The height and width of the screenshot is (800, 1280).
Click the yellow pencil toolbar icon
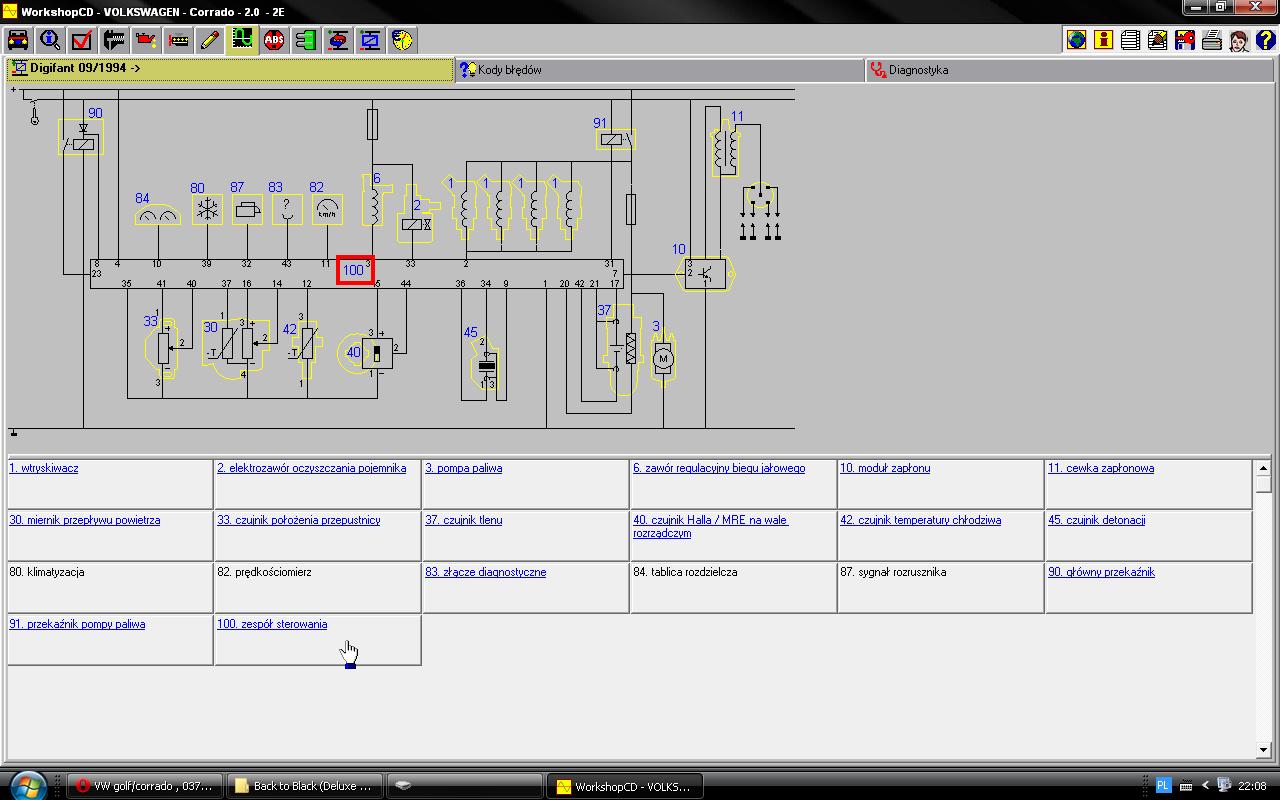coord(210,40)
